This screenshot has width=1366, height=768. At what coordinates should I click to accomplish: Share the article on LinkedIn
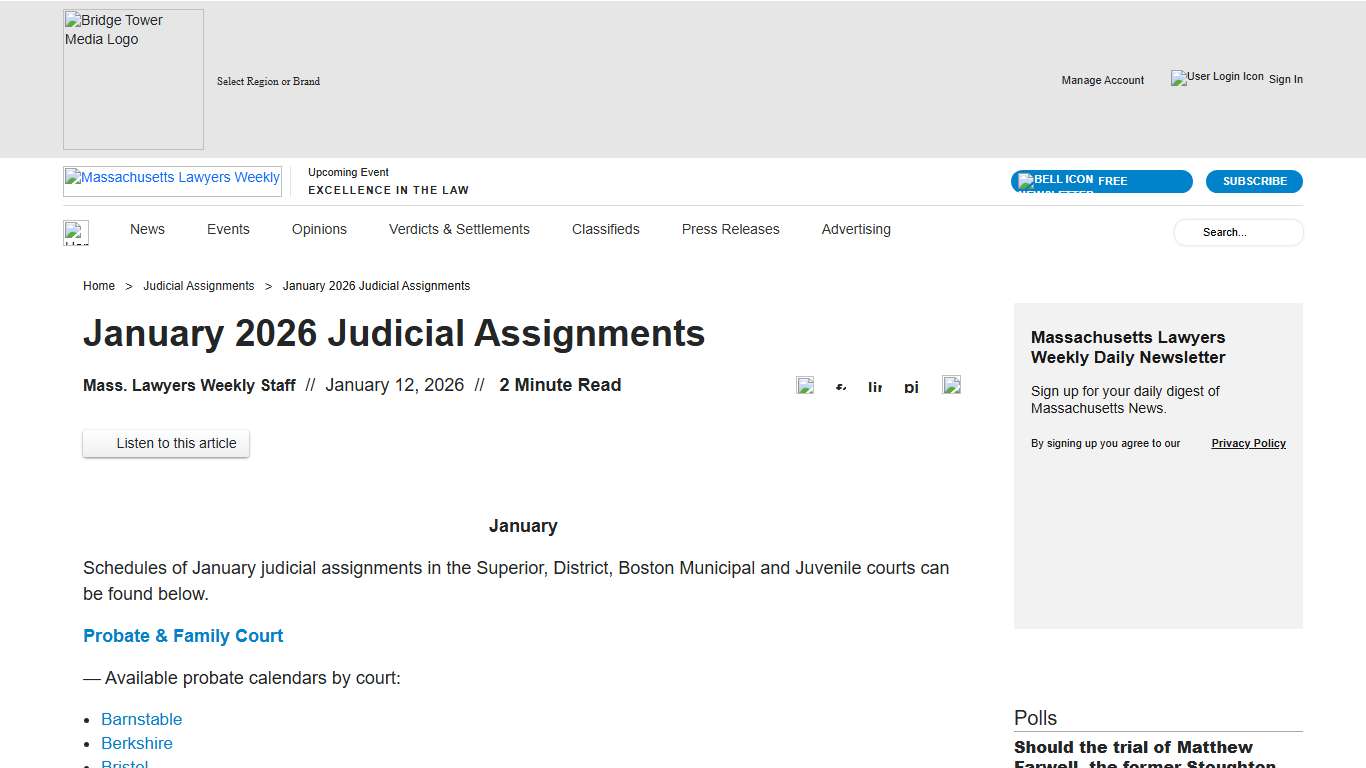[875, 386]
